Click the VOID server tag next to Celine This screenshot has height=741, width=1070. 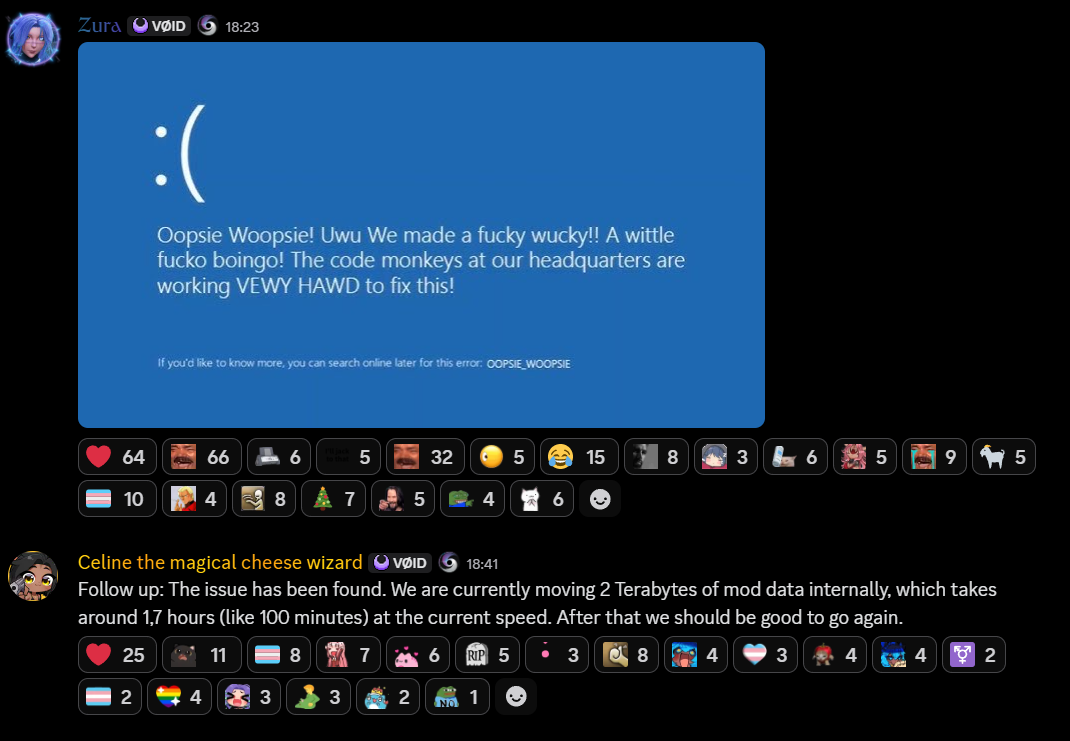click(401, 563)
